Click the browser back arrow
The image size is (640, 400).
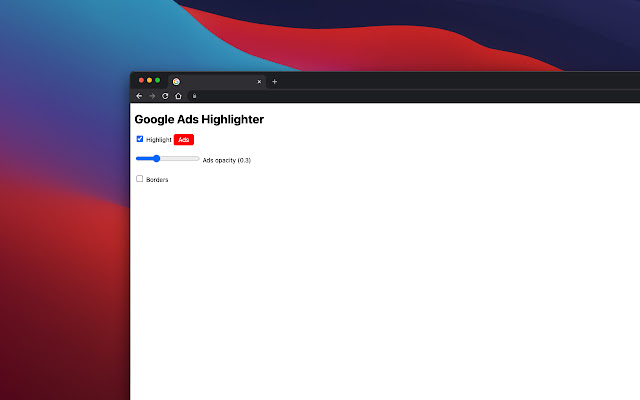point(139,96)
